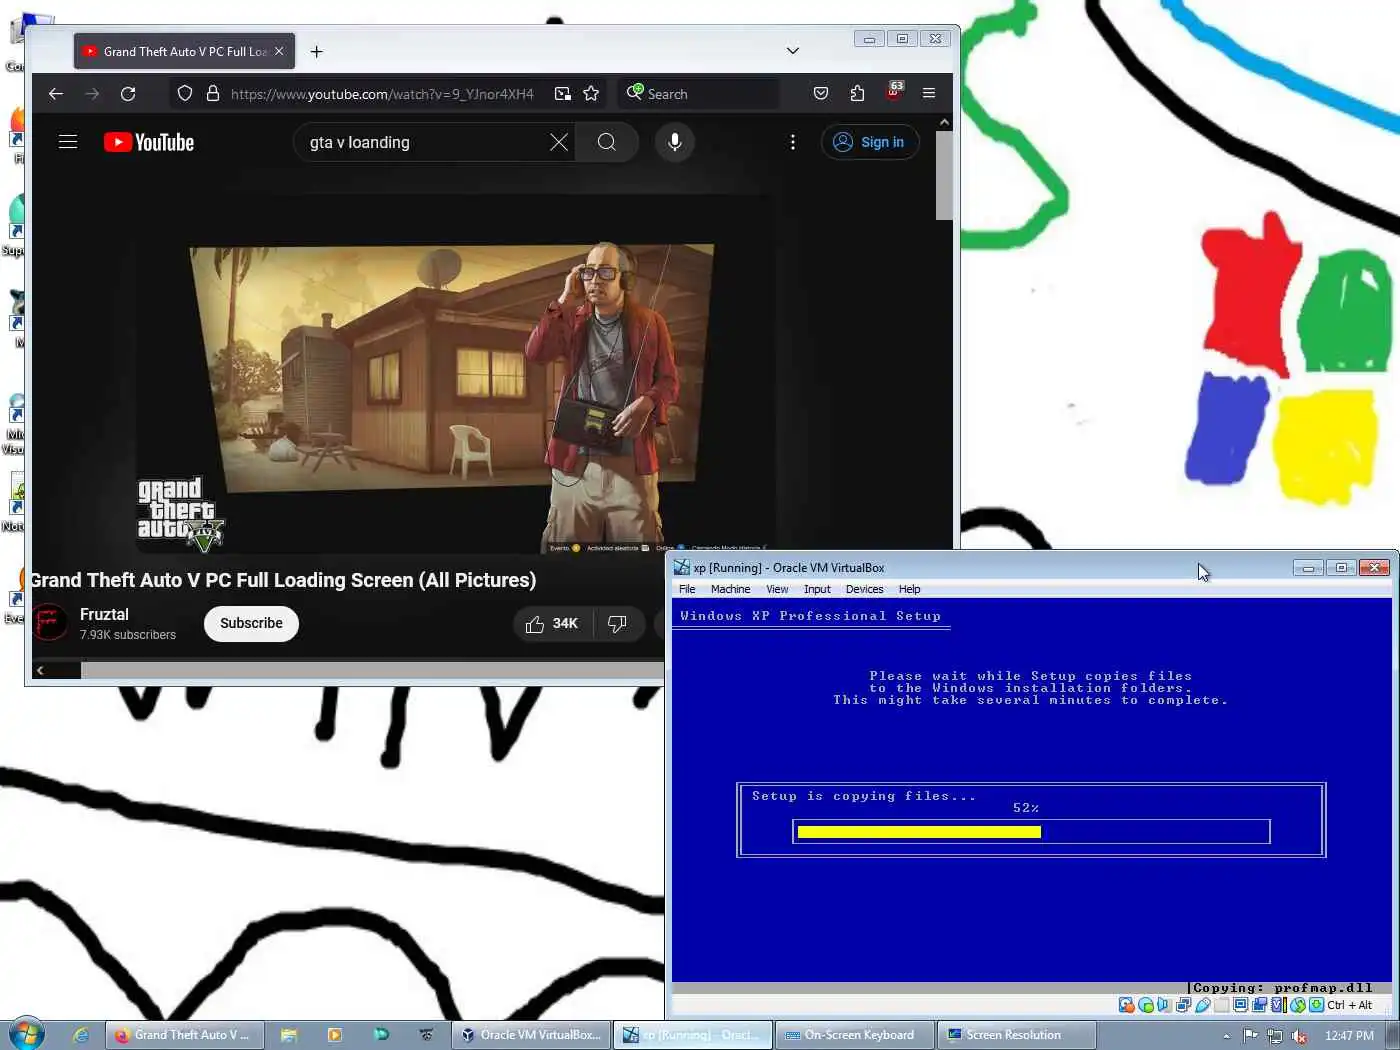Click VirtualBox USB devices status icon

[1203, 1005]
